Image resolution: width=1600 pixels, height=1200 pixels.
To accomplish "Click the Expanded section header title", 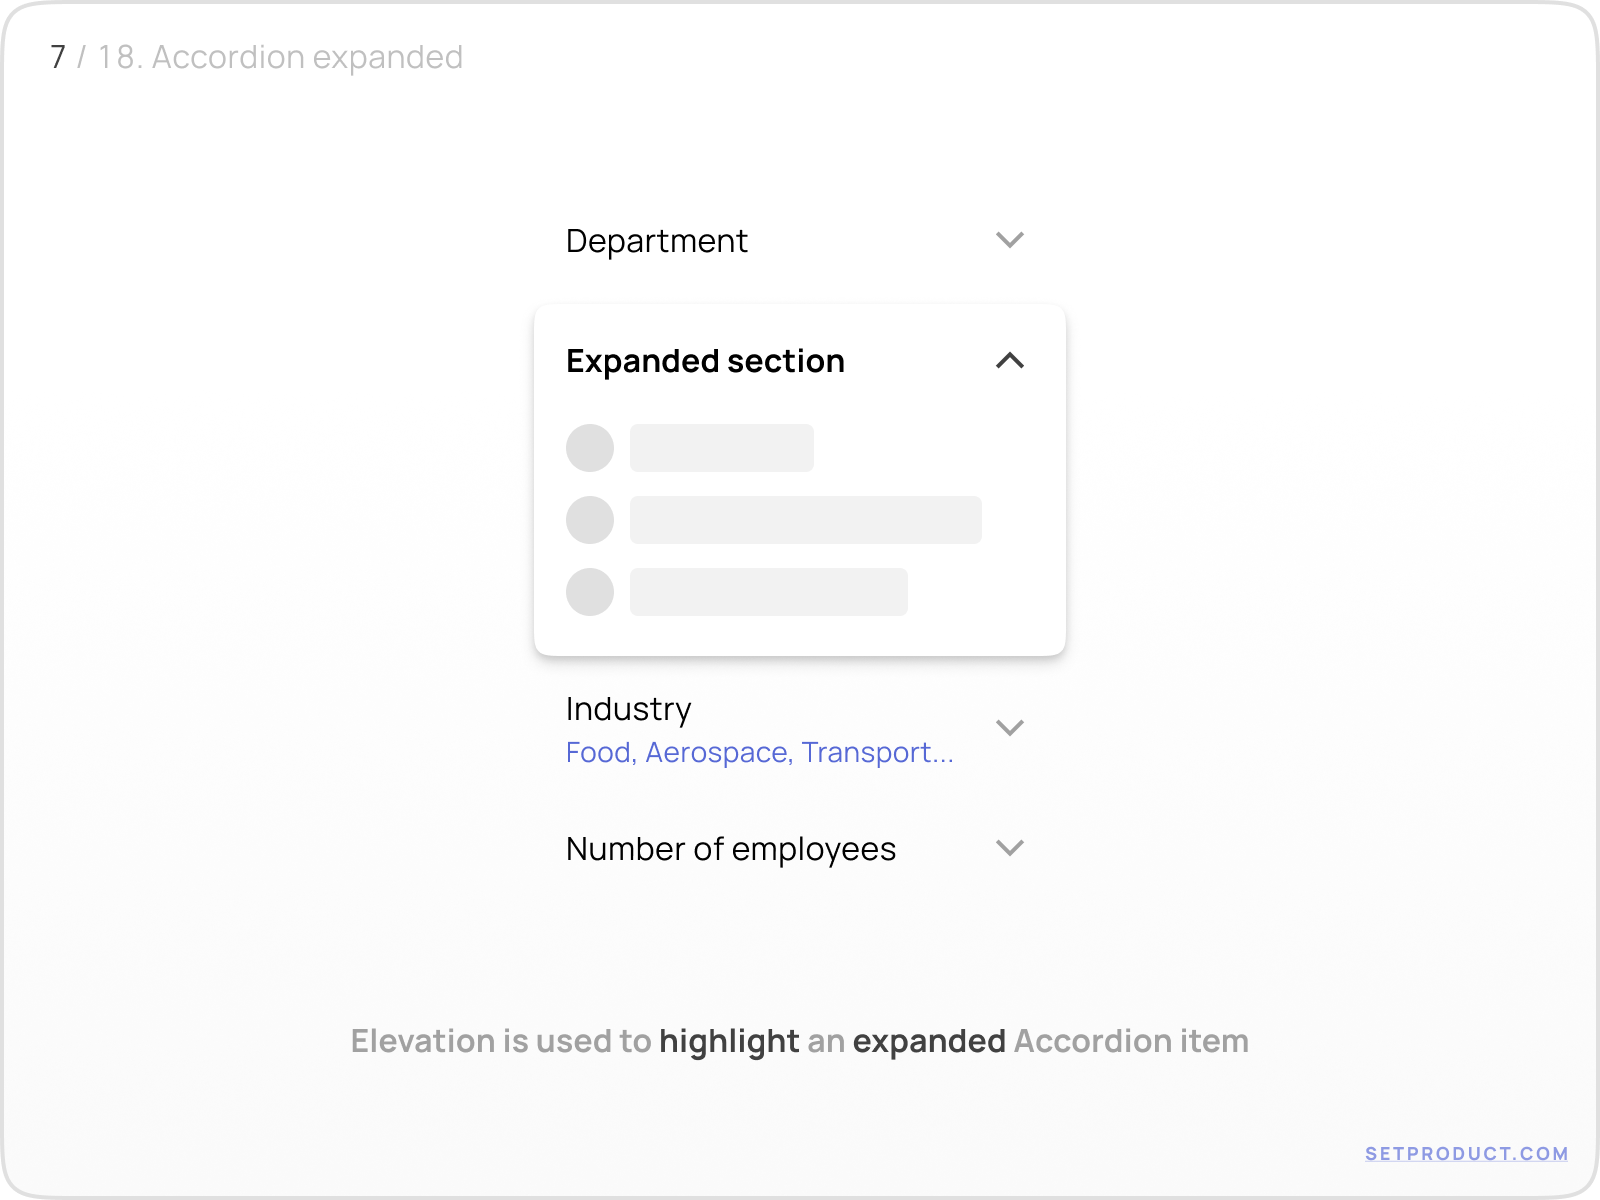I will pos(705,360).
